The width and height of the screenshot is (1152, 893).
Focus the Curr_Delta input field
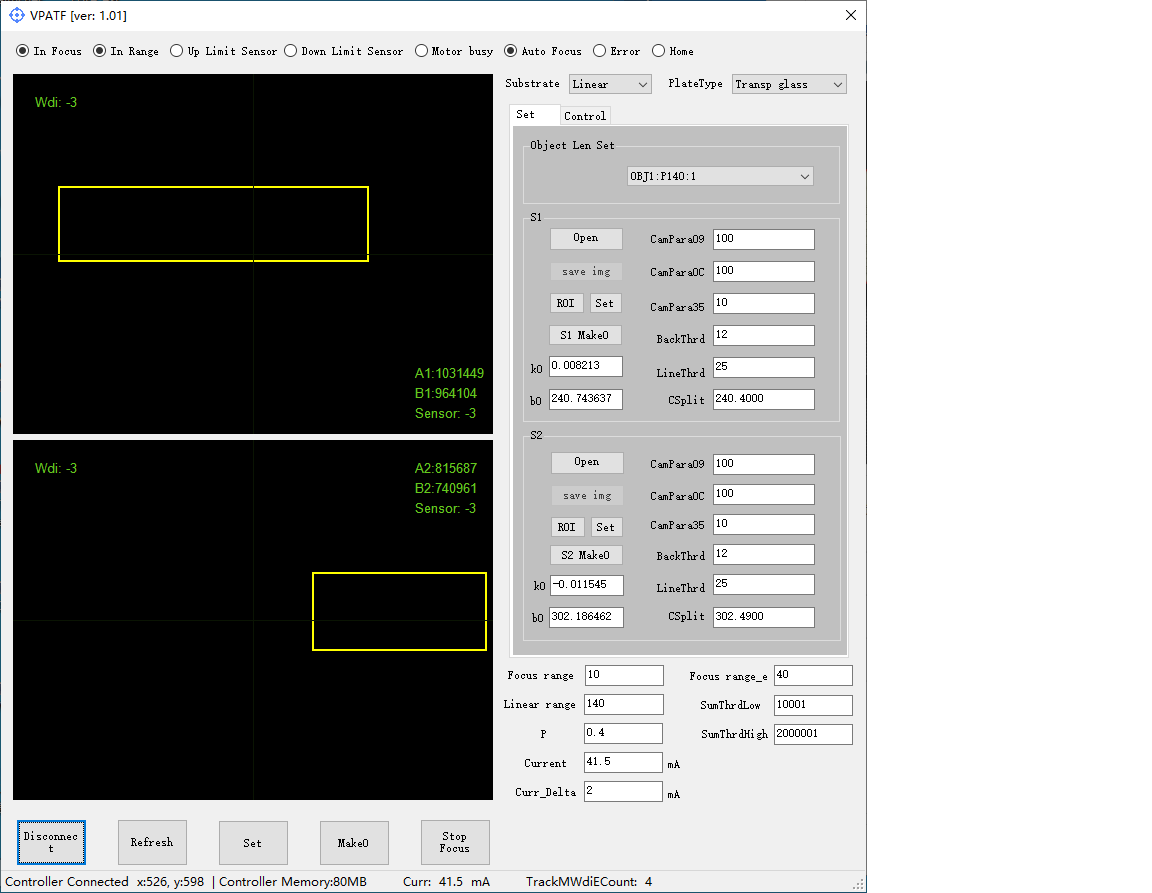[x=623, y=792]
